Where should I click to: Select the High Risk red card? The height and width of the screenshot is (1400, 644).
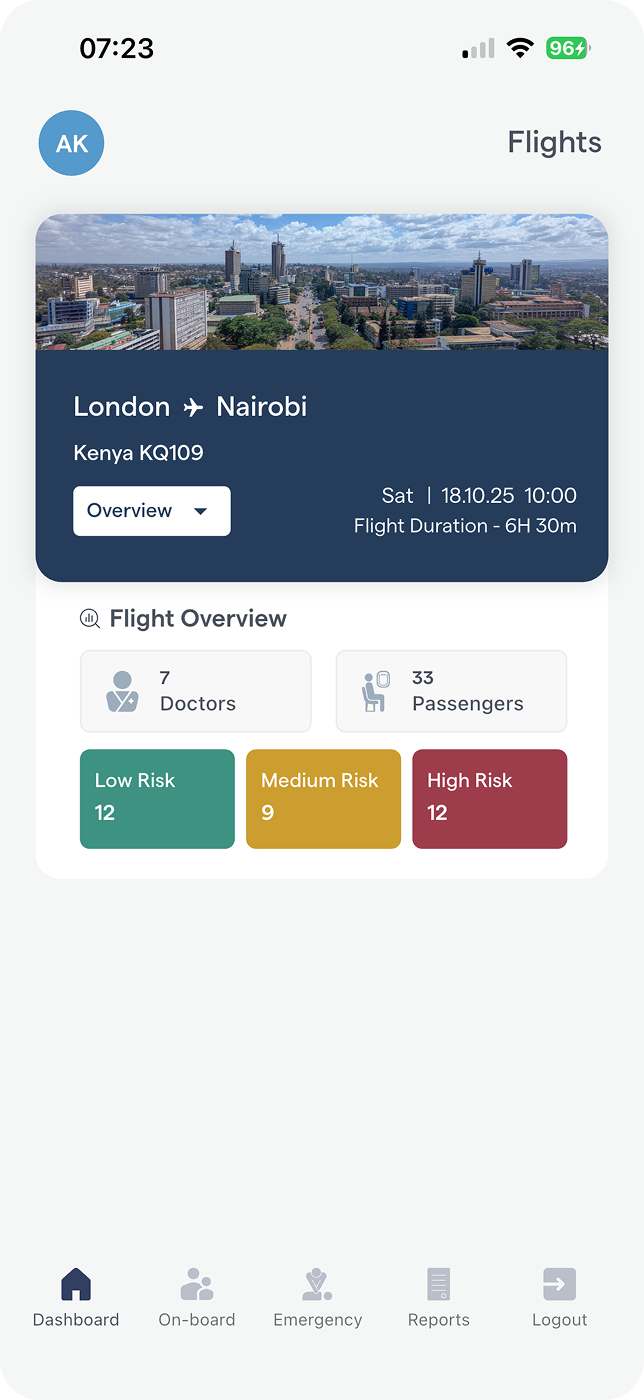(489, 799)
